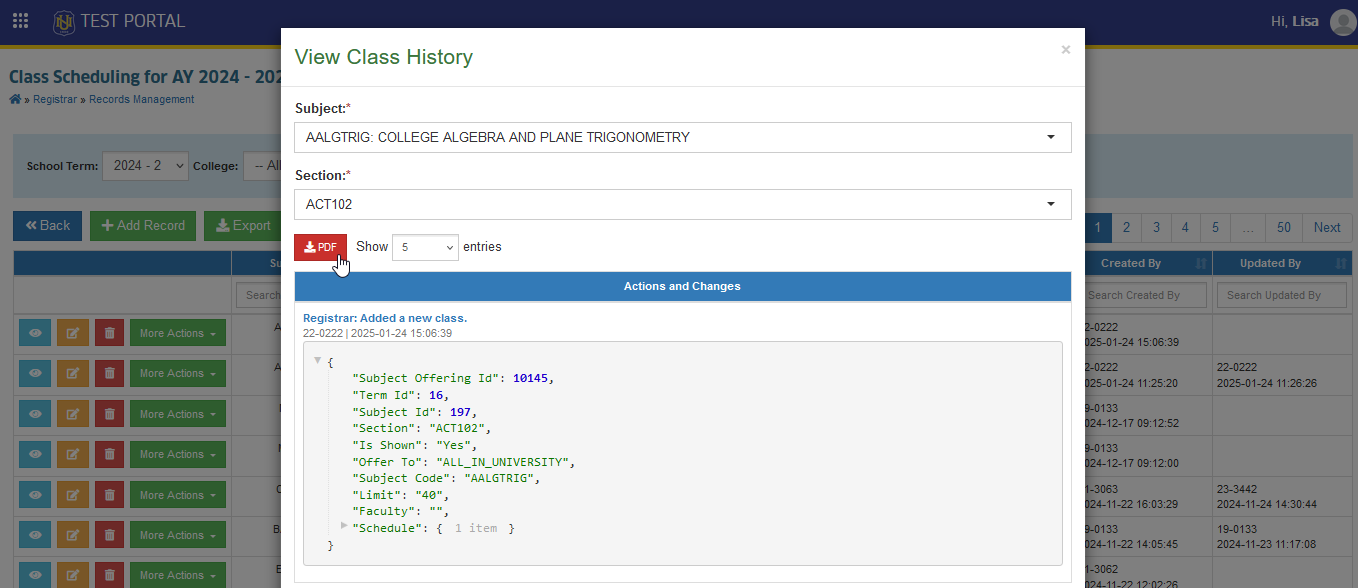Edit record created 2025-01-24 11:25:20
This screenshot has width=1358, height=588.
(x=72, y=373)
